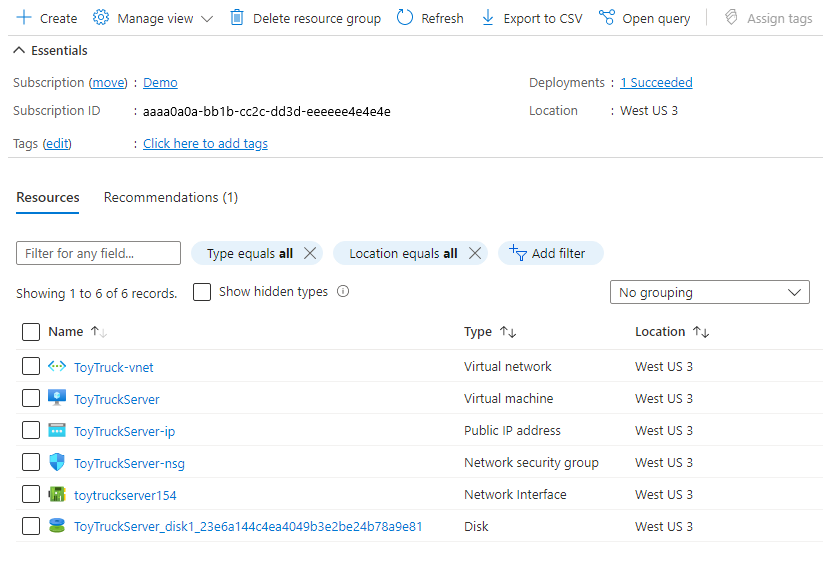Click the move link next to Subscription
The image size is (823, 561).
108,82
